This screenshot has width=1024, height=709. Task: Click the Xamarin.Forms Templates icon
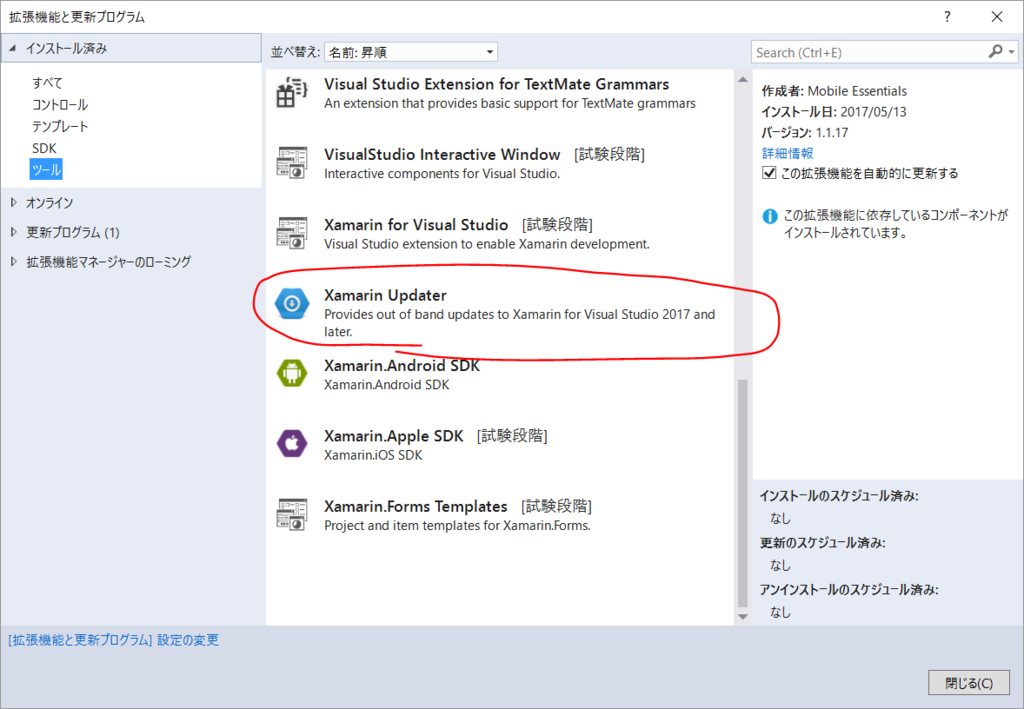(291, 515)
